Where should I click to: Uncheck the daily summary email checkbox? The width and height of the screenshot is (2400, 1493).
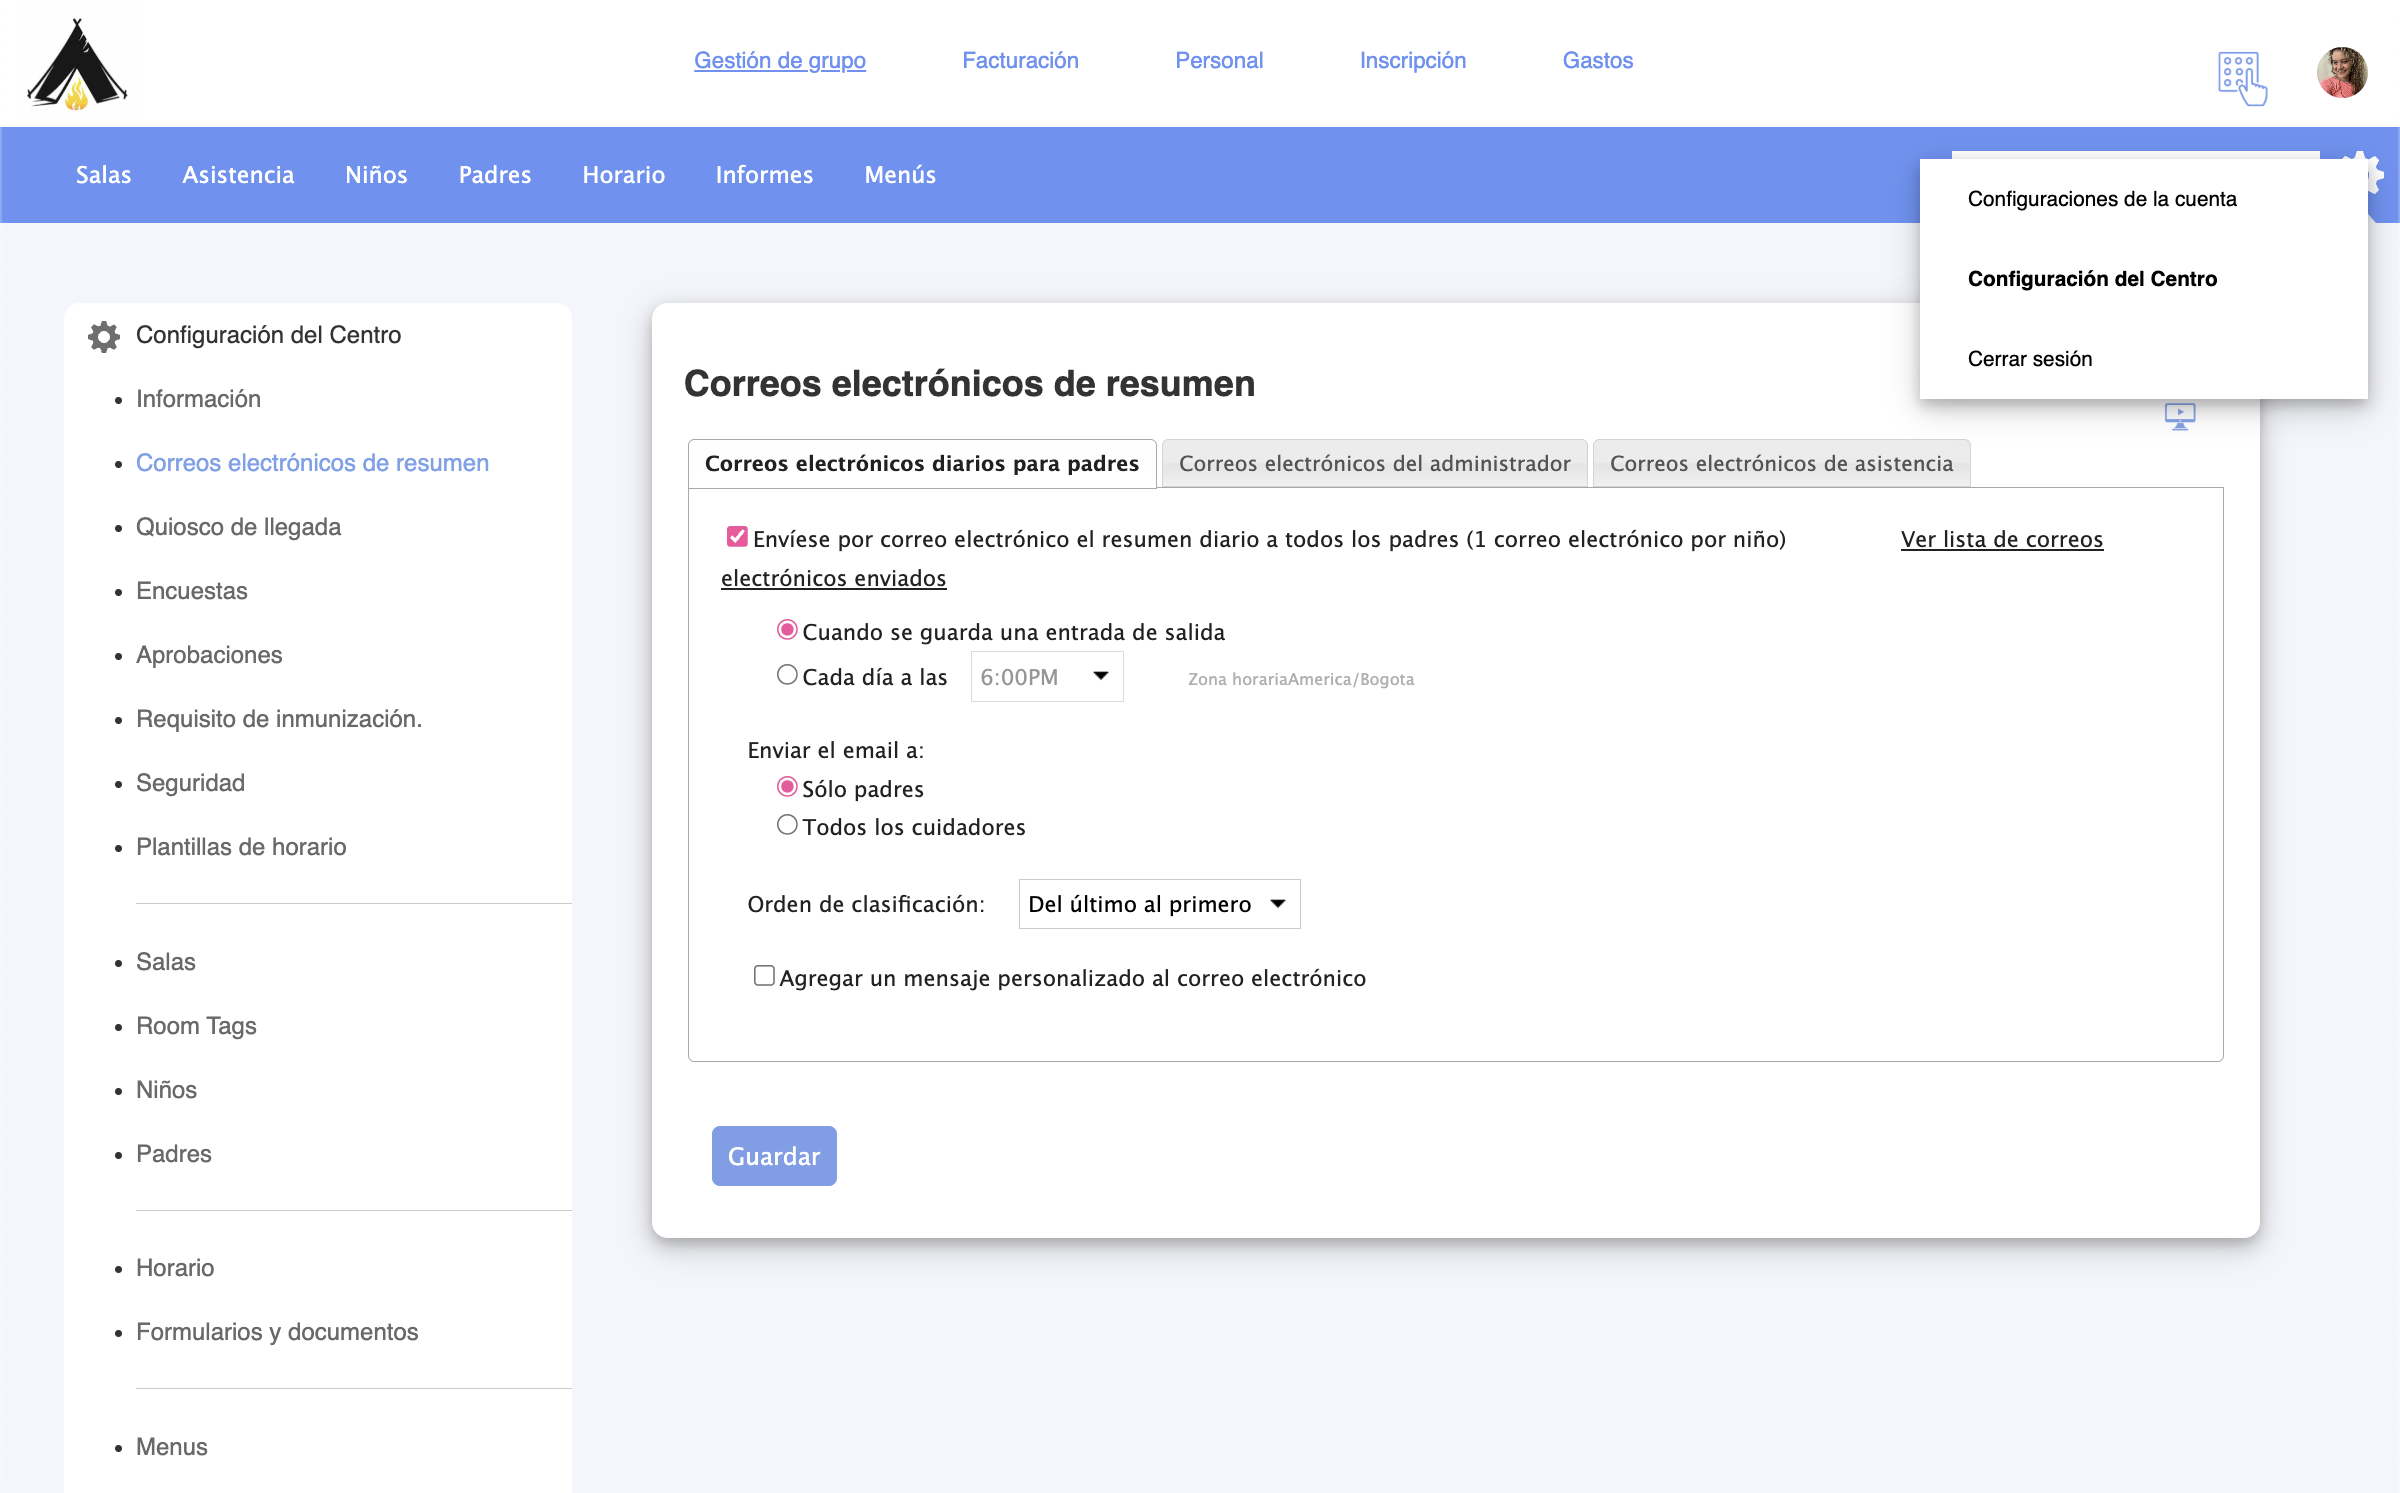click(737, 537)
